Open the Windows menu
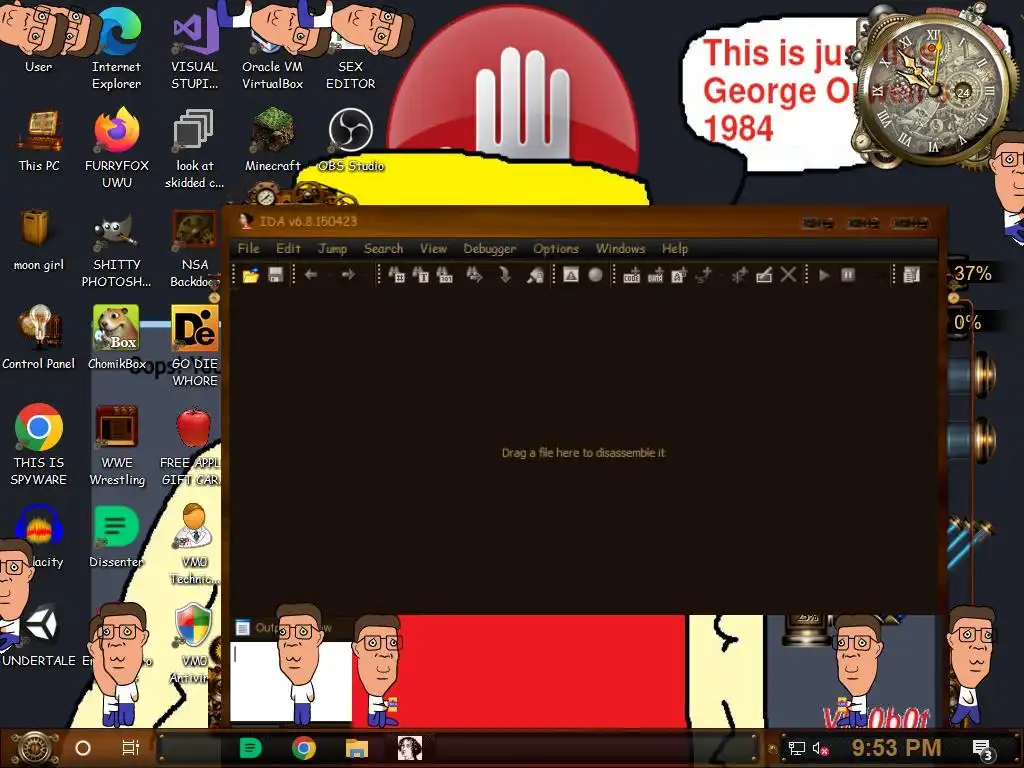The width and height of the screenshot is (1024, 768). pos(620,248)
